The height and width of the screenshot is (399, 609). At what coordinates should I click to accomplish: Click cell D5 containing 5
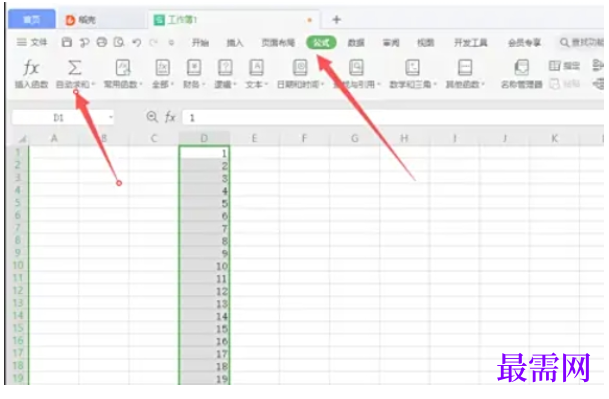tap(204, 203)
